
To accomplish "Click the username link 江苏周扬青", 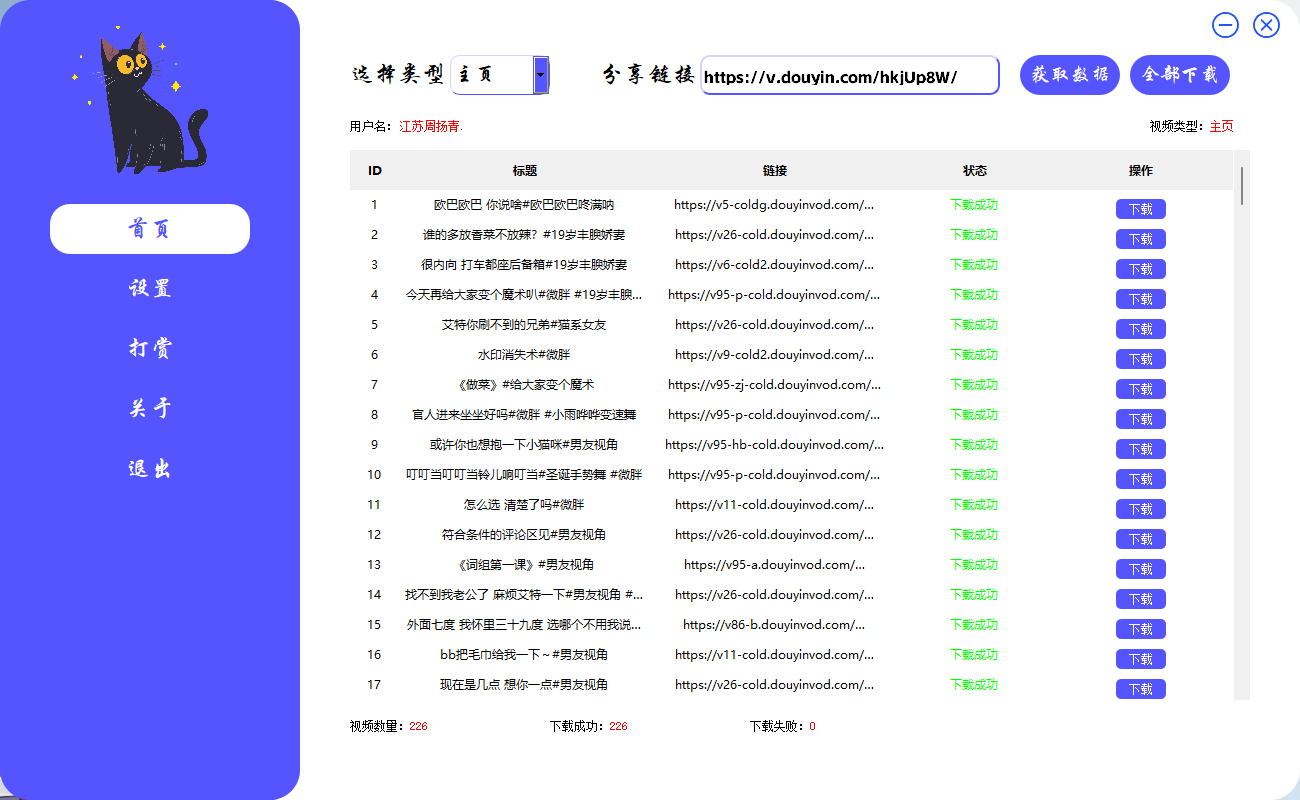I will tap(432, 127).
